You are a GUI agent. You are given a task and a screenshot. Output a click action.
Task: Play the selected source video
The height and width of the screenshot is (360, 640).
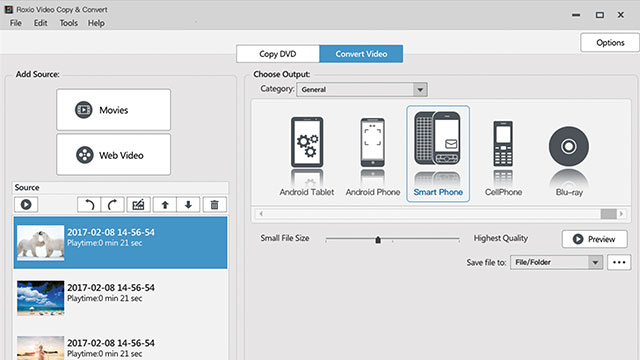[26, 204]
